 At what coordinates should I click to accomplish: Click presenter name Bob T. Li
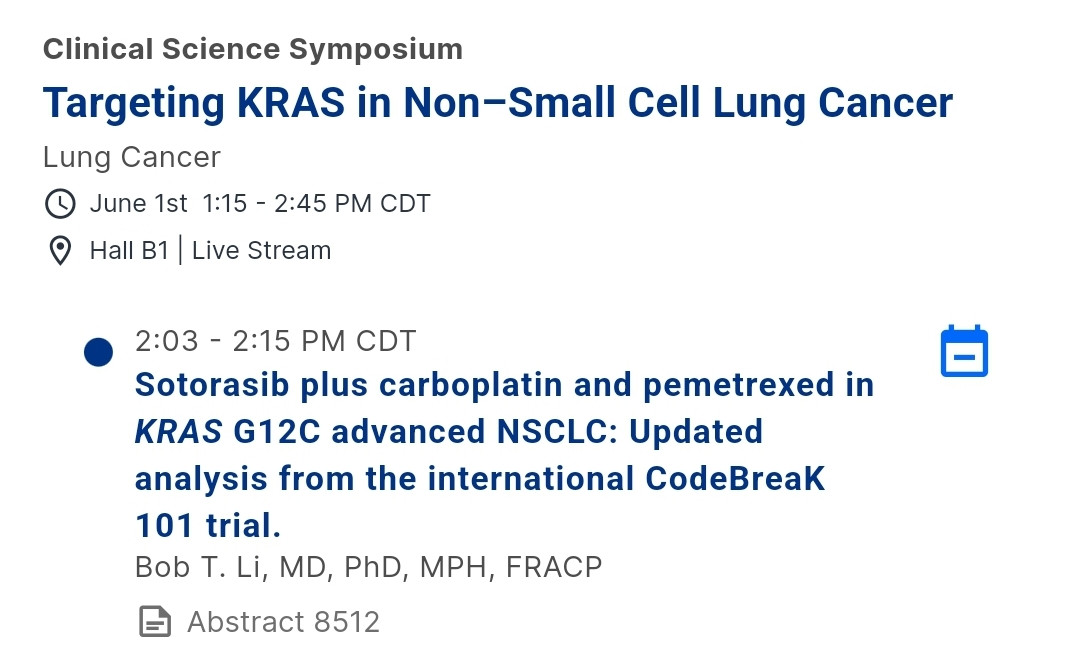point(200,567)
